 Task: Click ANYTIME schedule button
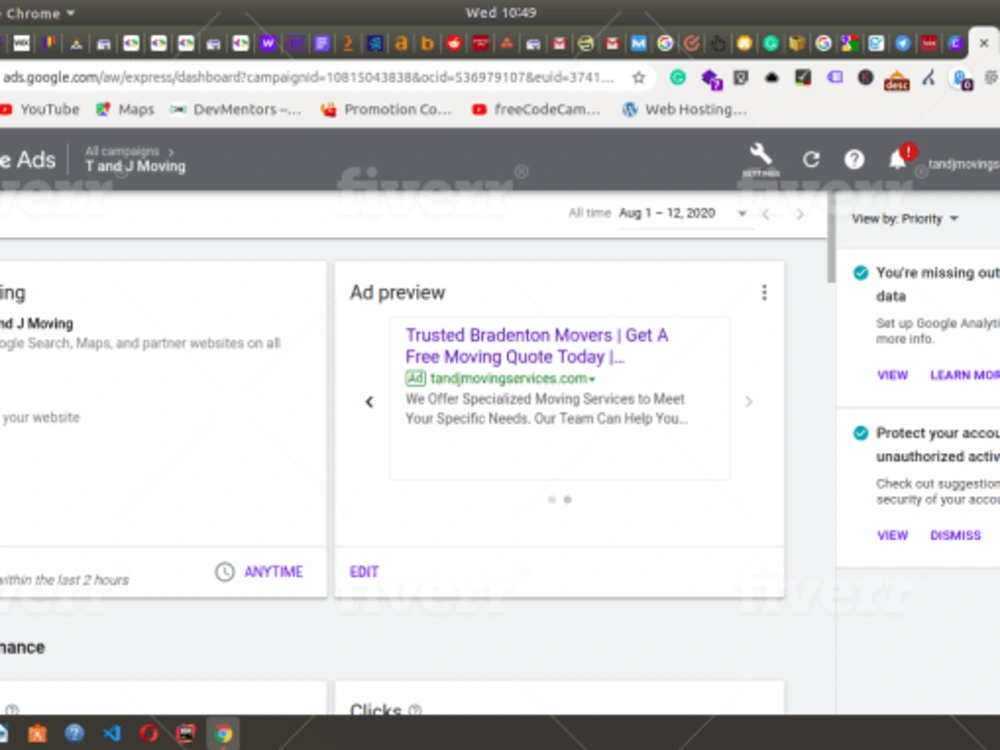click(274, 571)
